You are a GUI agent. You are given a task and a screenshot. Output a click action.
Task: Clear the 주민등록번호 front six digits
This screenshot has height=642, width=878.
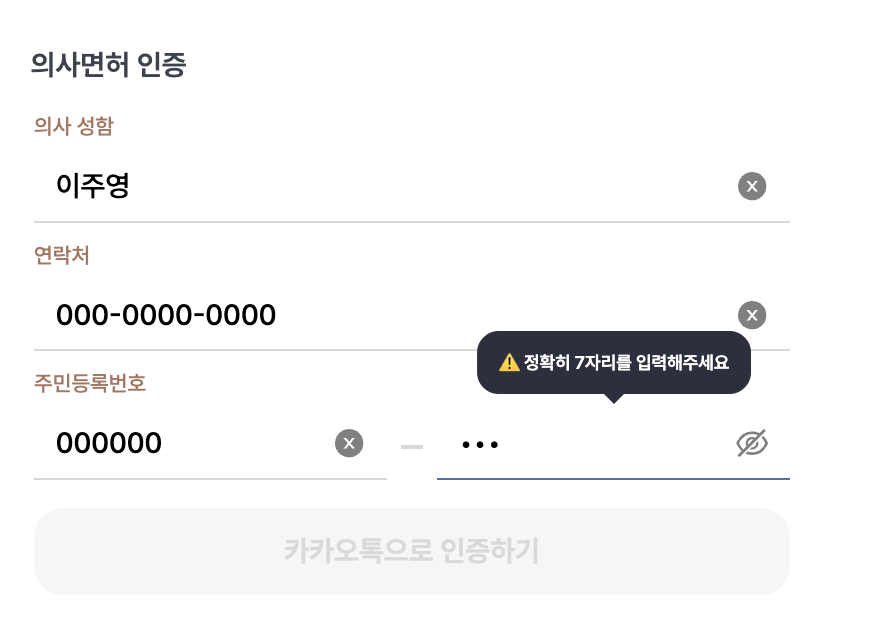click(349, 443)
